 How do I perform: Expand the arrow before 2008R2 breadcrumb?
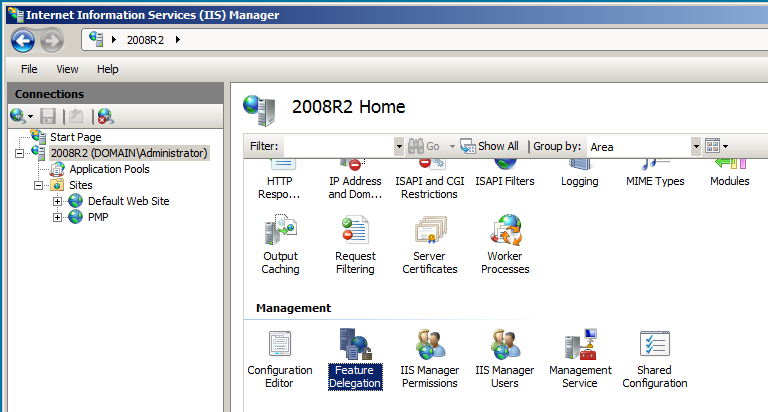(114, 40)
